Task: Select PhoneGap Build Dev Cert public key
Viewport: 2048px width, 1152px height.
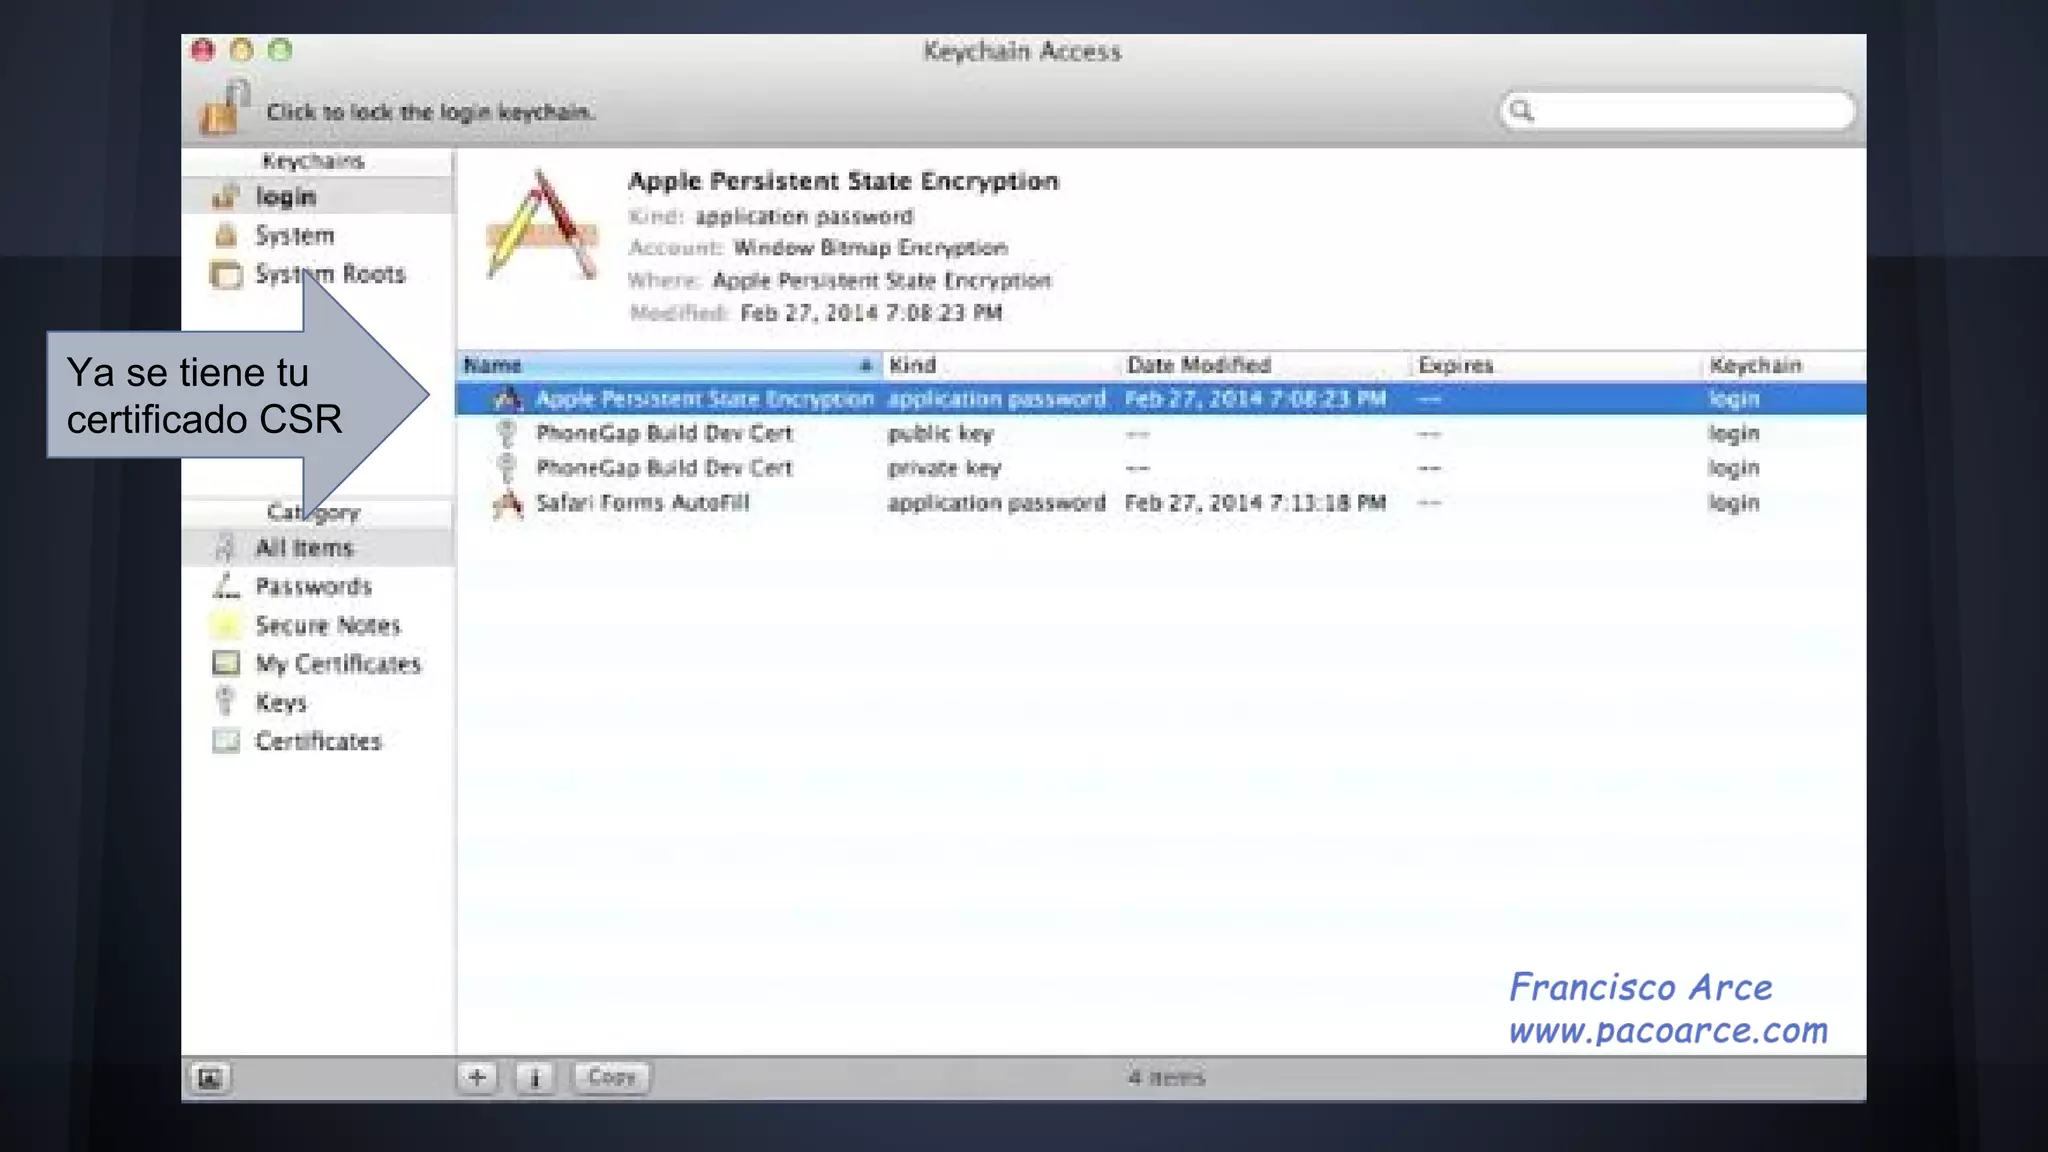Action: (664, 434)
